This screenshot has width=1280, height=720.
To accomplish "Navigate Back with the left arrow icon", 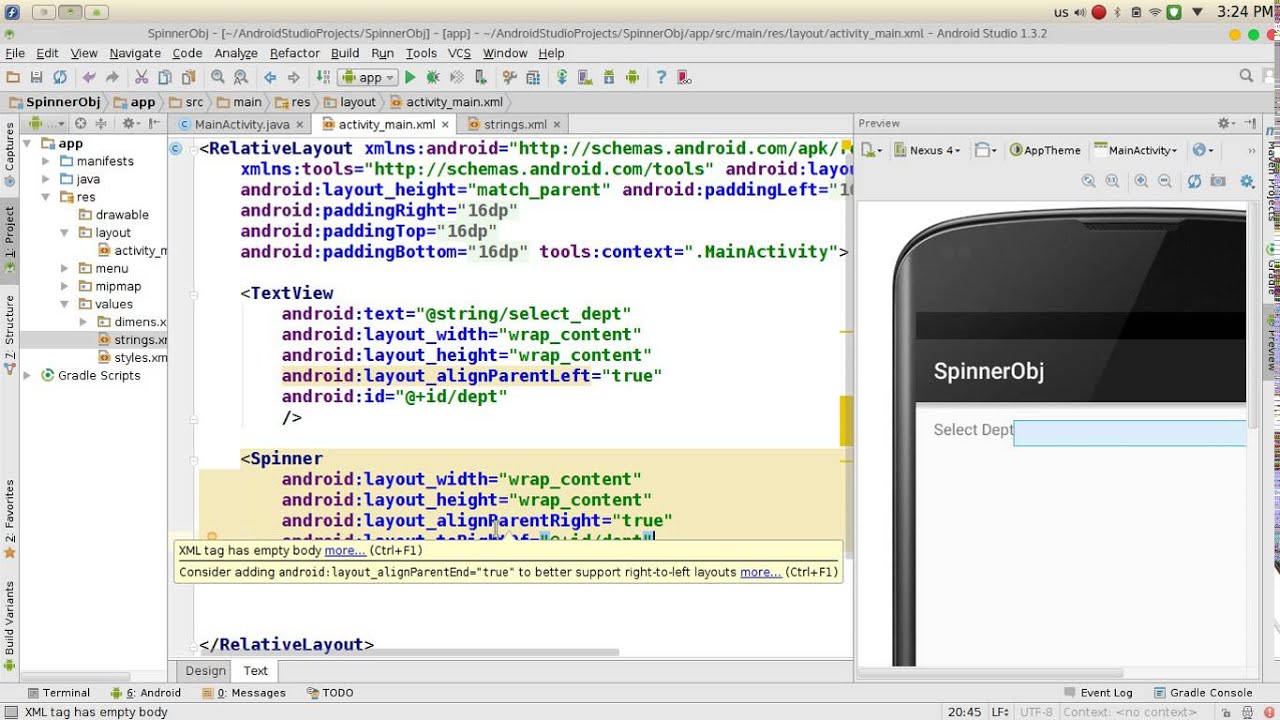I will pyautogui.click(x=270, y=77).
